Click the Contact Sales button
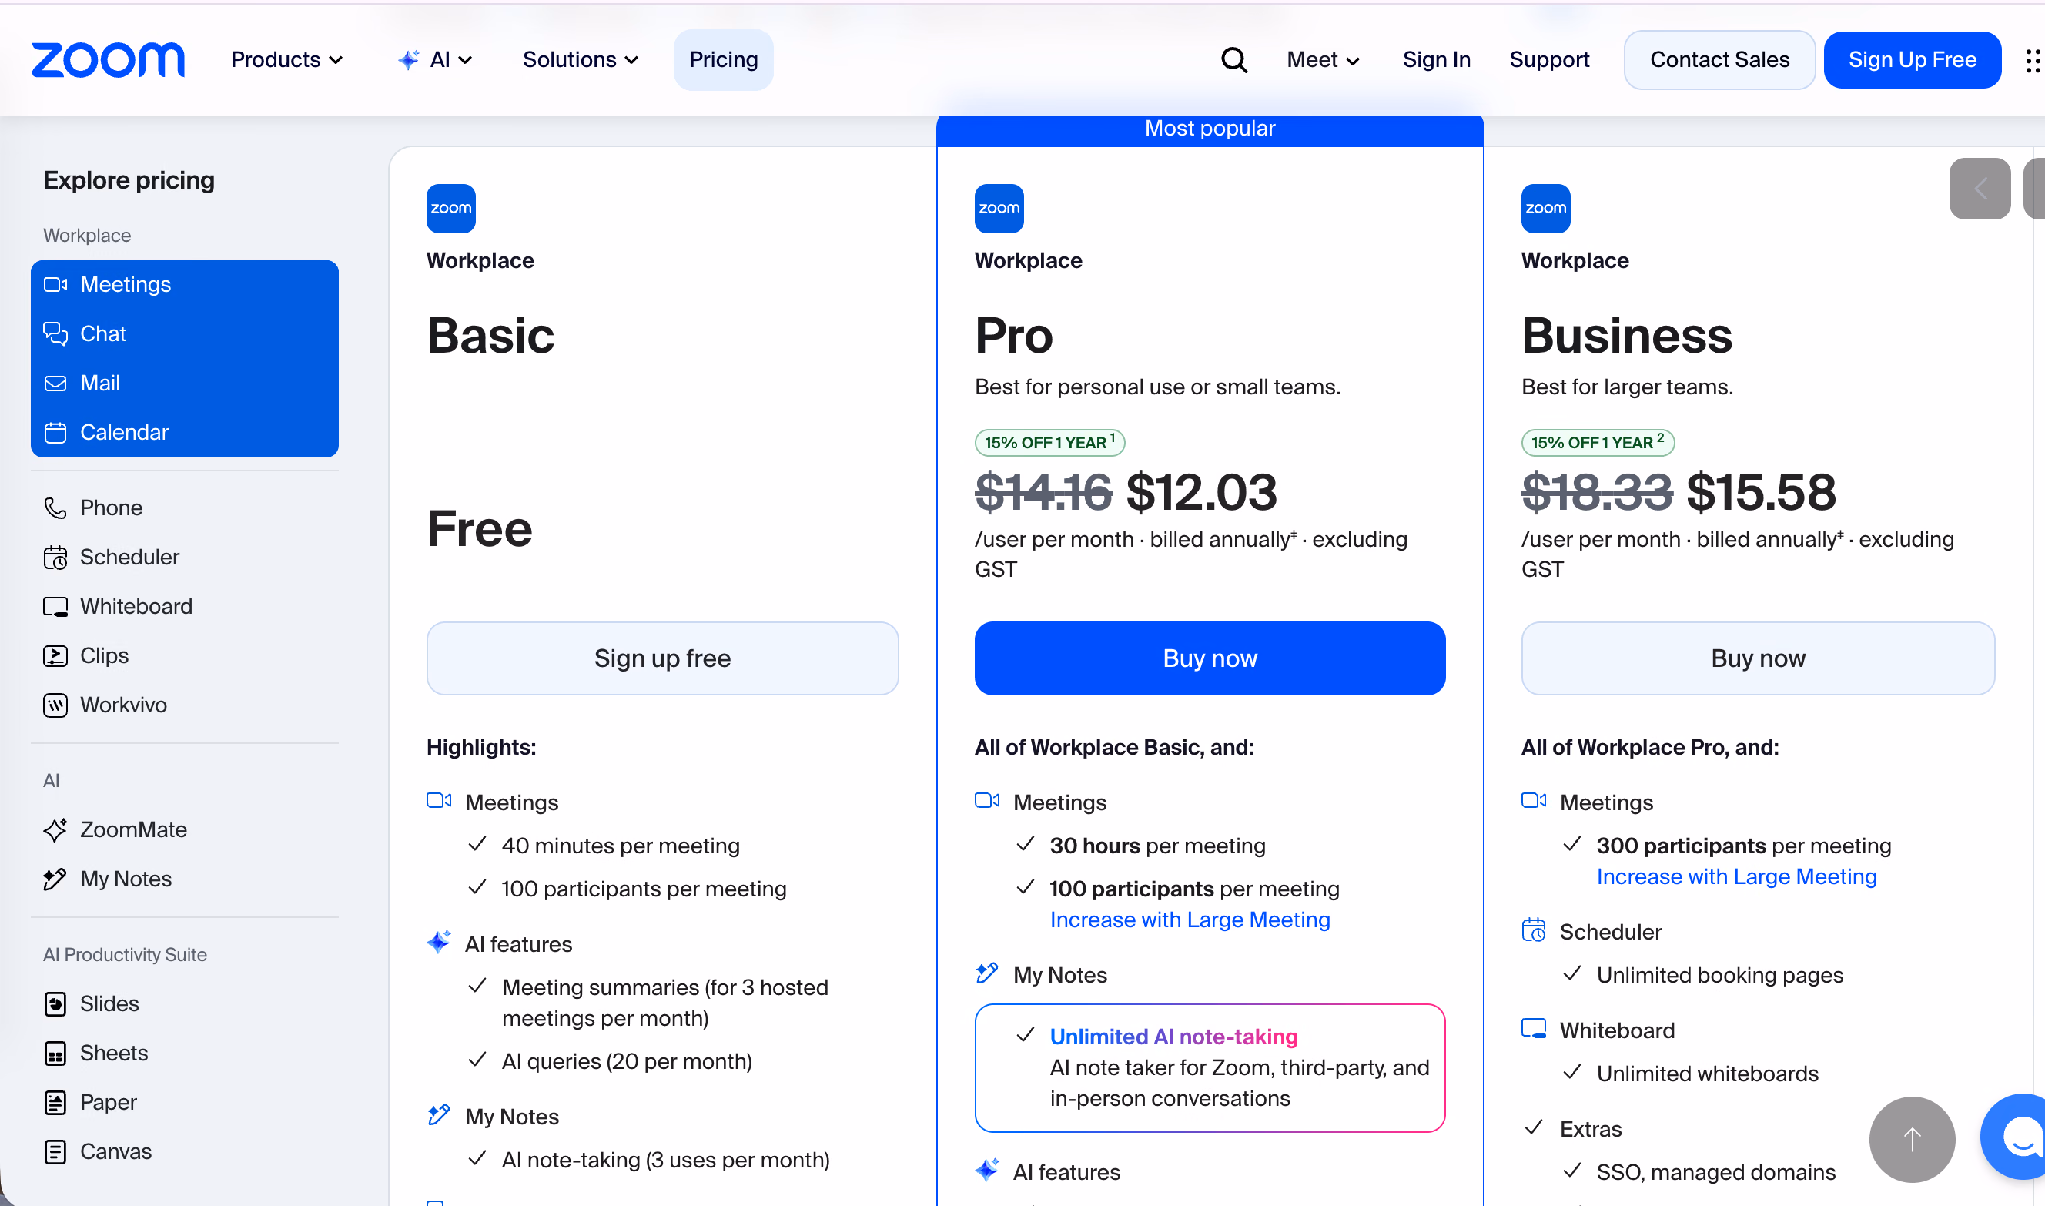 [x=1719, y=60]
